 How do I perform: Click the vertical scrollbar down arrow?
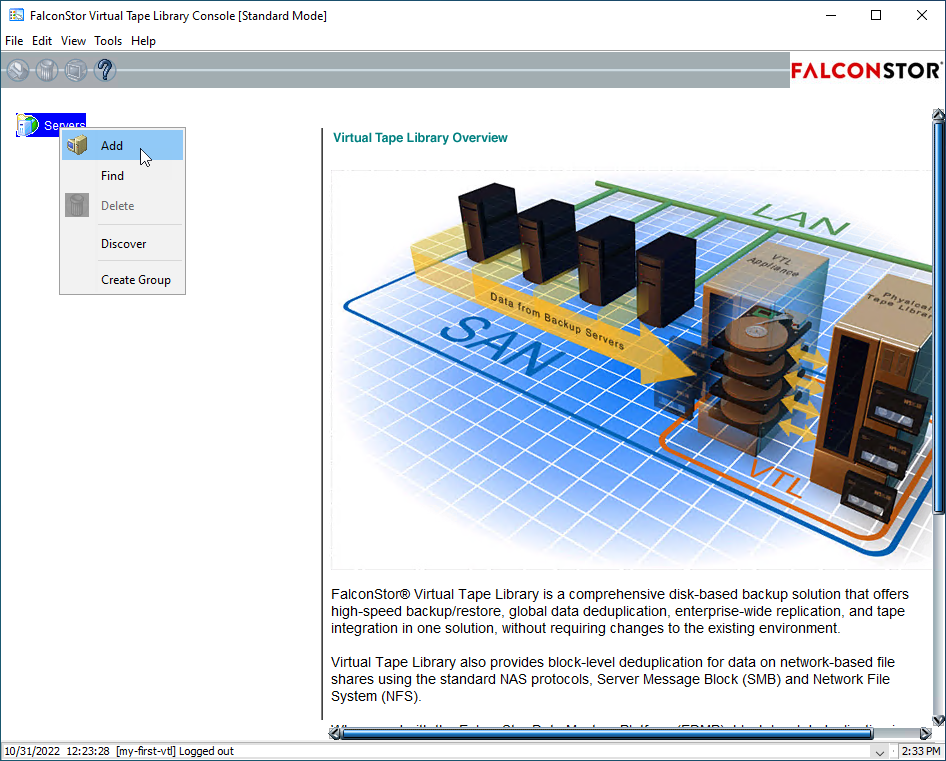point(938,720)
